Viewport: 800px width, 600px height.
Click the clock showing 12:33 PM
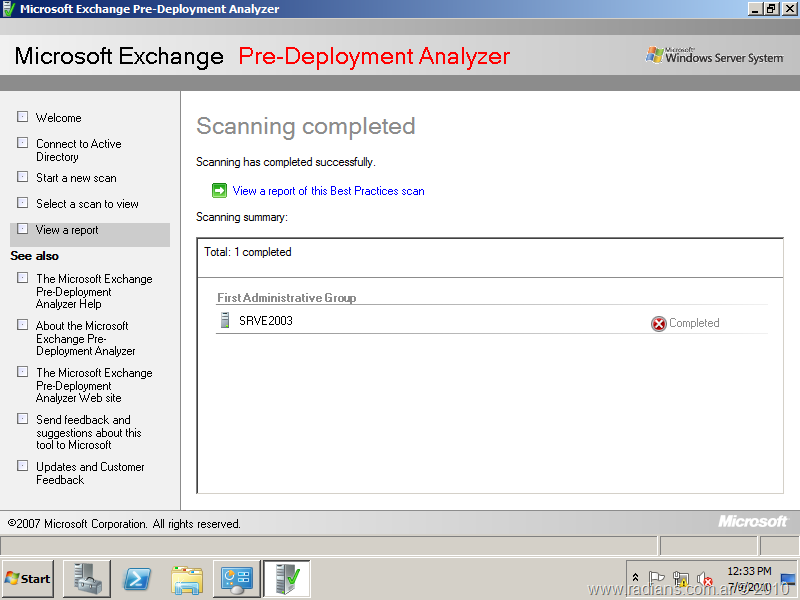749,571
